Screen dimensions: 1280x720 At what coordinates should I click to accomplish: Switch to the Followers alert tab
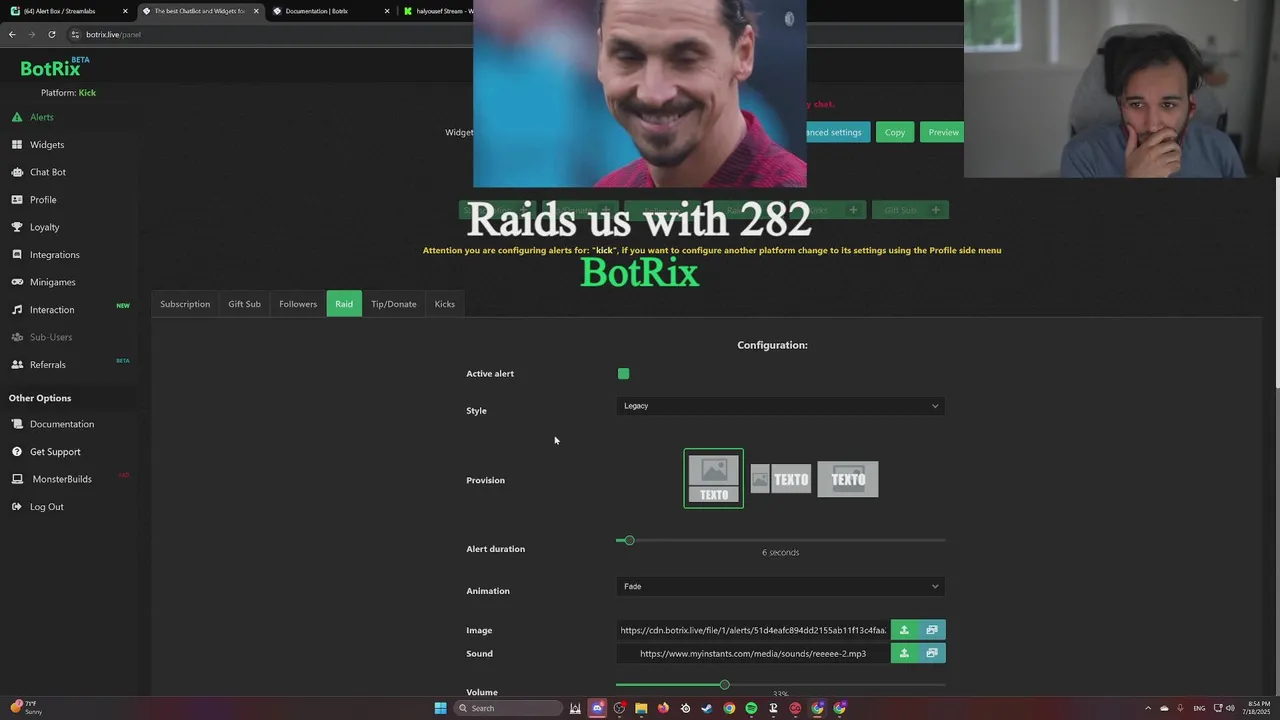298,304
